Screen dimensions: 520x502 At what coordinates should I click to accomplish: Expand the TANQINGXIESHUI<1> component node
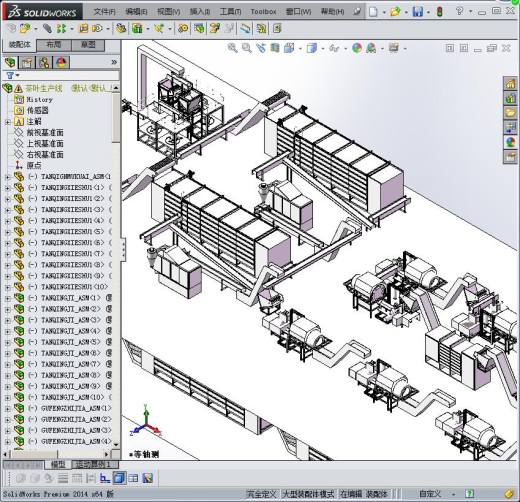(7, 188)
